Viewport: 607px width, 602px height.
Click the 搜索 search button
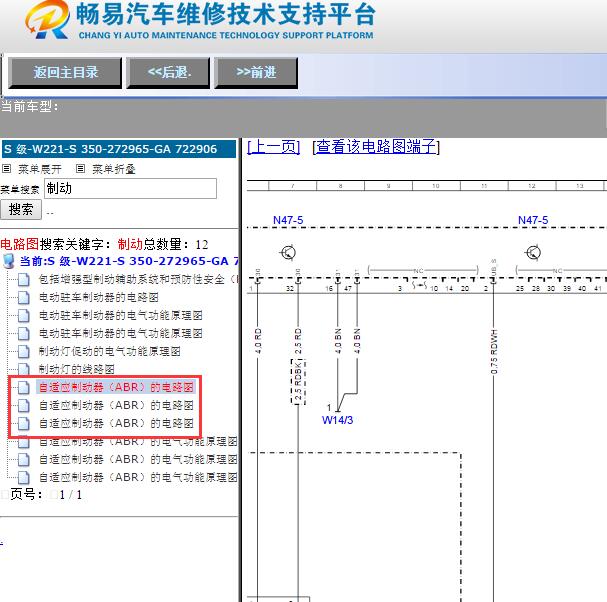21,209
